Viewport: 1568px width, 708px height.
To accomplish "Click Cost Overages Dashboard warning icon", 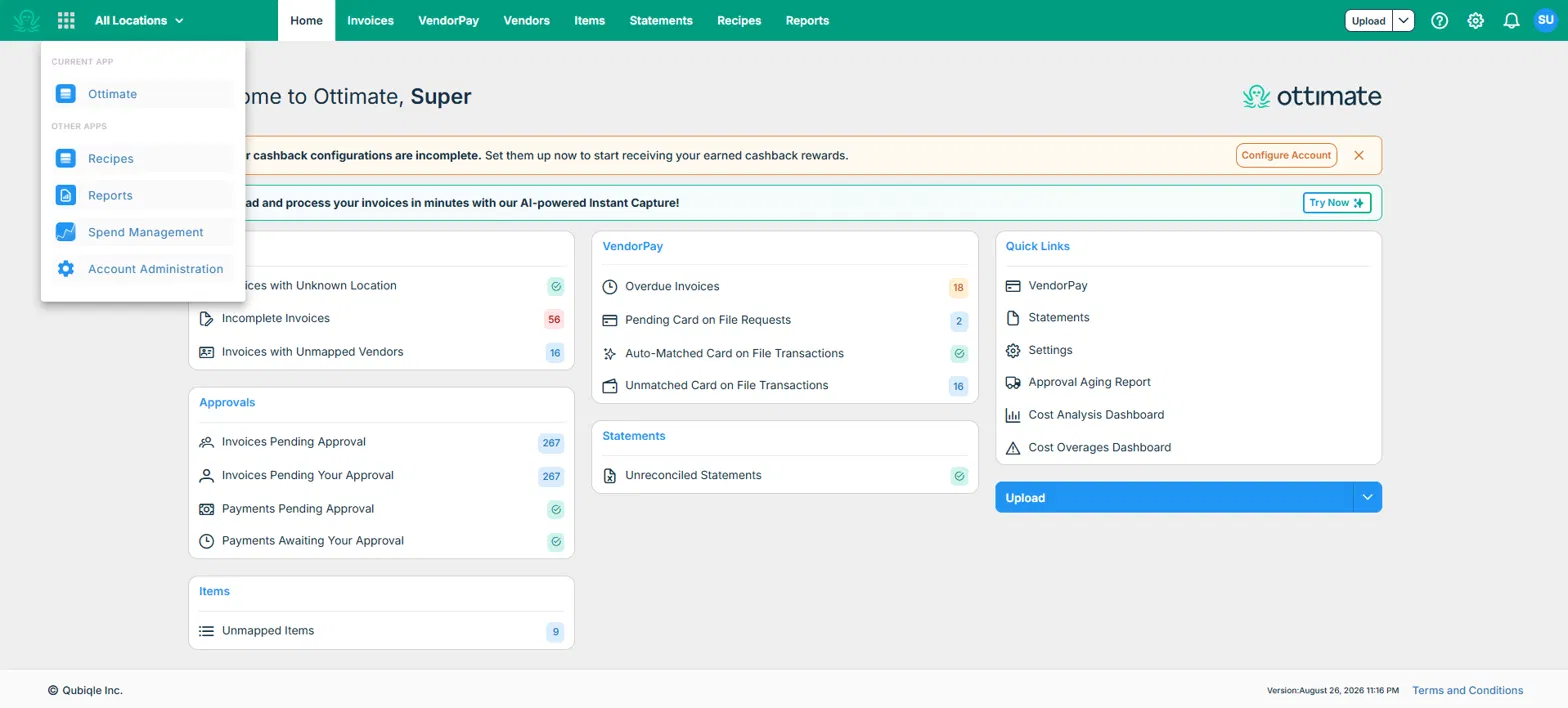I will tap(1013, 448).
